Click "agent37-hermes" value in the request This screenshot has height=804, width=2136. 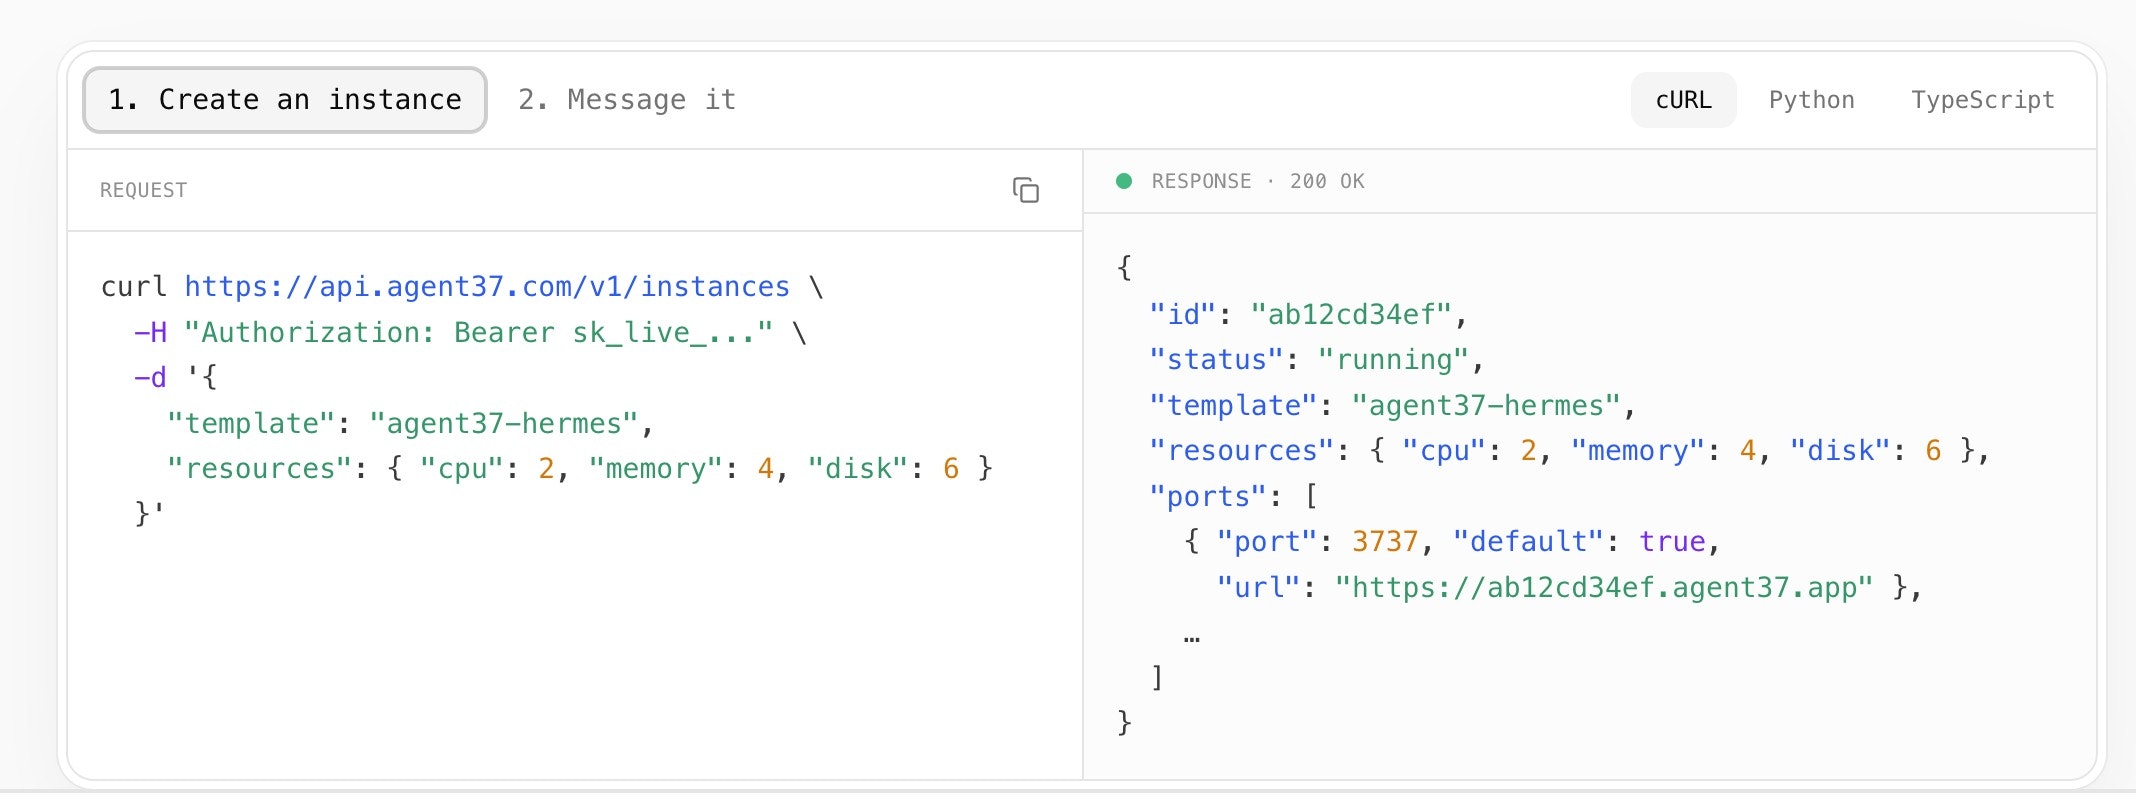[503, 423]
